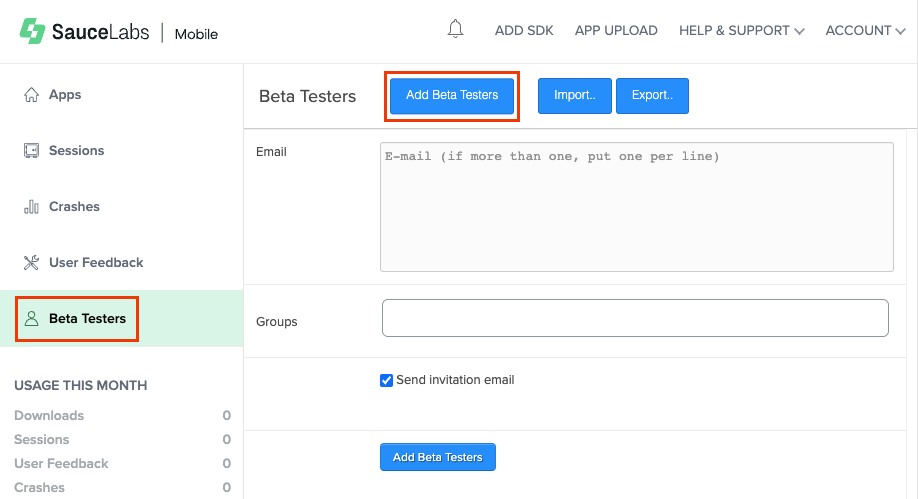Go to App Upload in top navigation
Viewport: 918px width, 499px height.
(616, 31)
